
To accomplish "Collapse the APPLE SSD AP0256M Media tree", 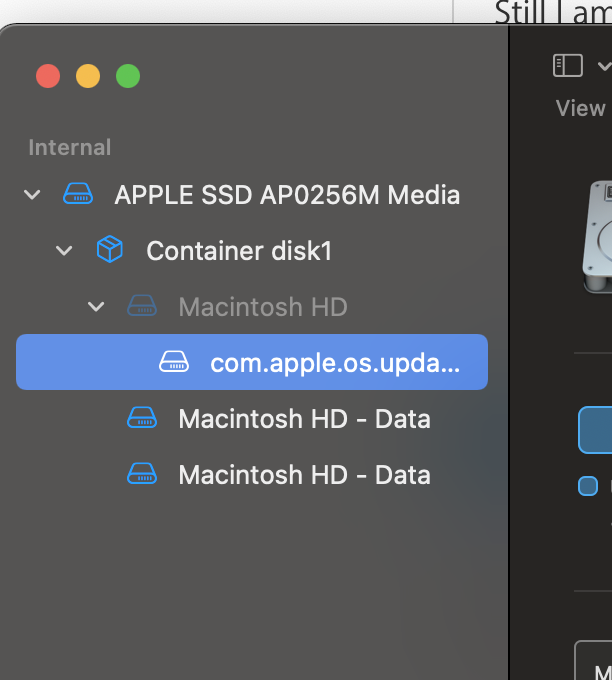I will pyautogui.click(x=33, y=194).
